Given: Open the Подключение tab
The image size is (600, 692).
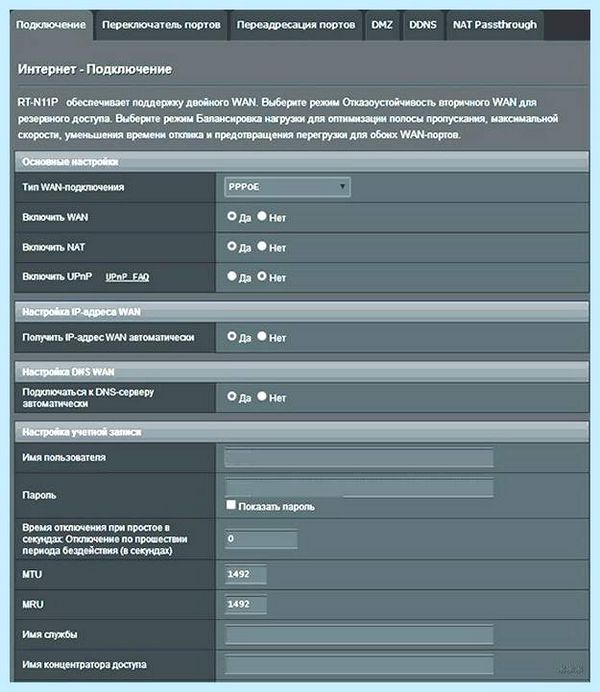Looking at the screenshot, I should click(x=51, y=25).
